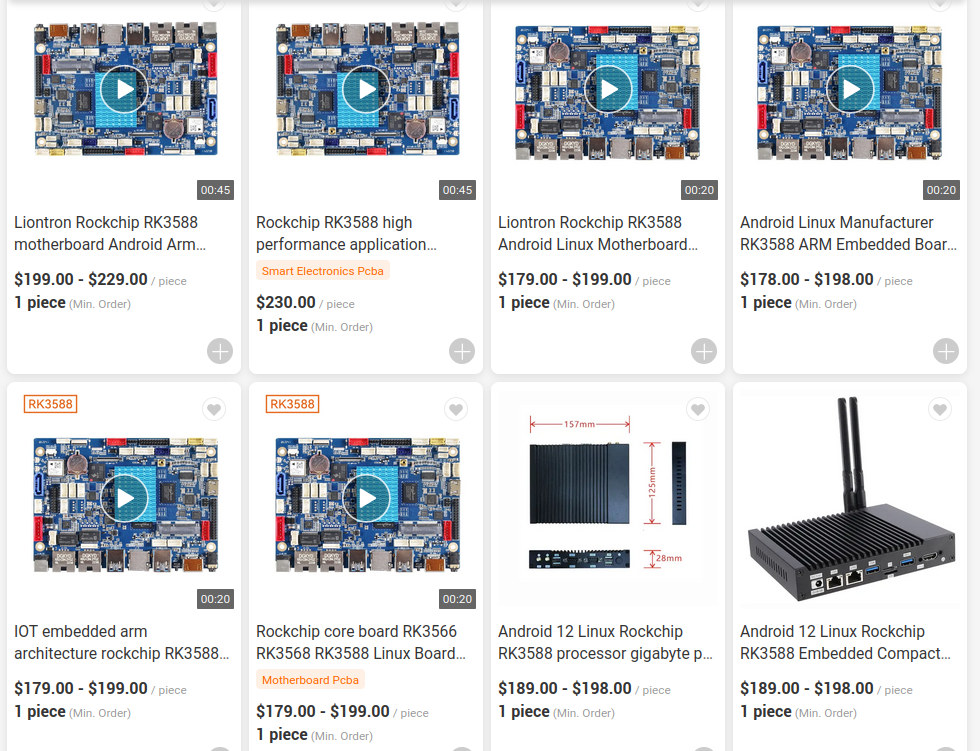Screen dimensions: 980x751
Task: Play video for Rockchip core board RK3566 product
Action: [x=366, y=499]
